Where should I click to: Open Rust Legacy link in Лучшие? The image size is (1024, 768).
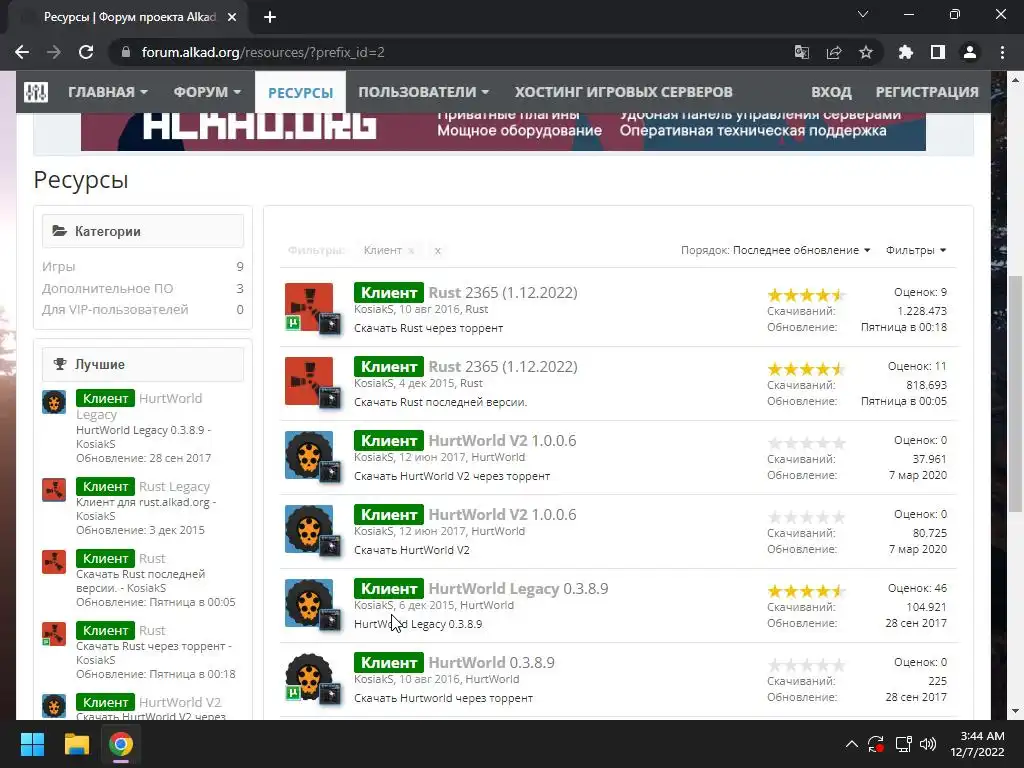click(x=174, y=487)
